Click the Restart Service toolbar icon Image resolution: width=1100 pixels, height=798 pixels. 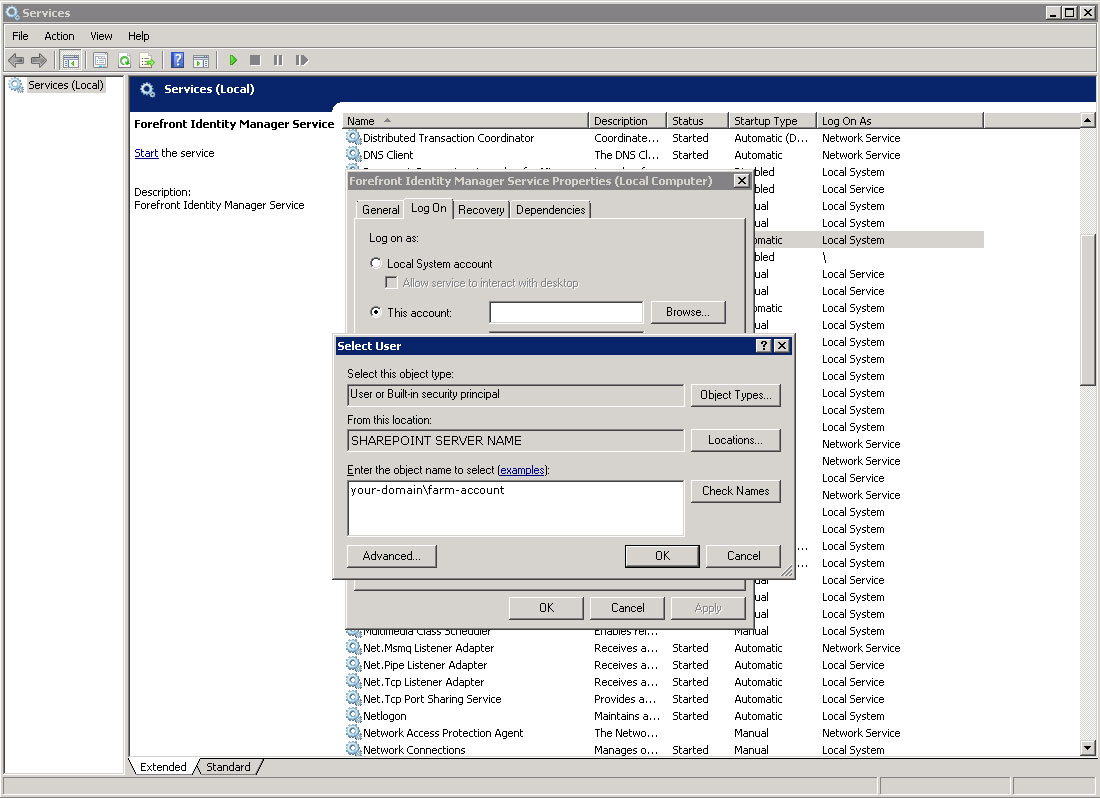[x=302, y=60]
